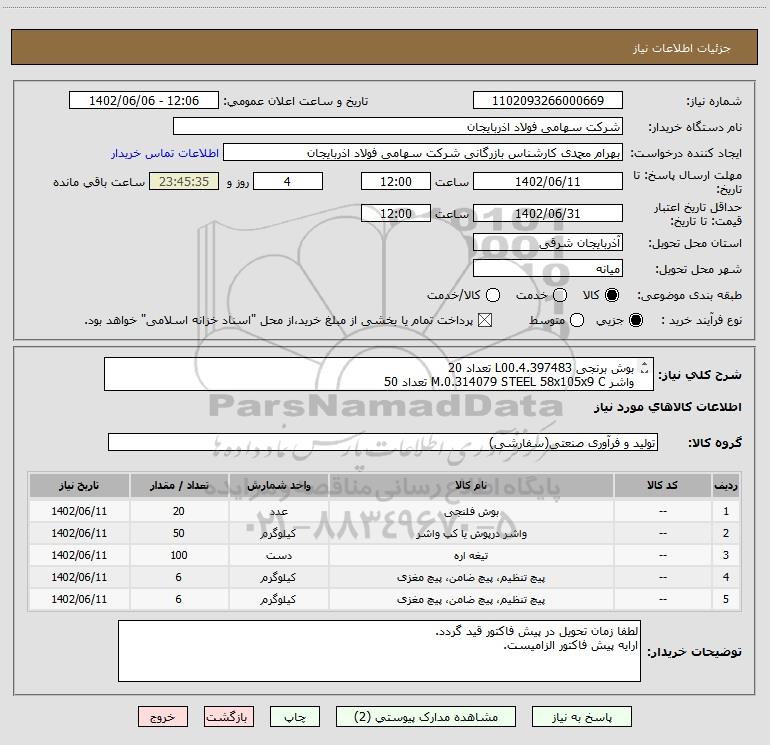The image size is (770, 745).
Task: Click unit دست in row 3
Action: (278, 556)
